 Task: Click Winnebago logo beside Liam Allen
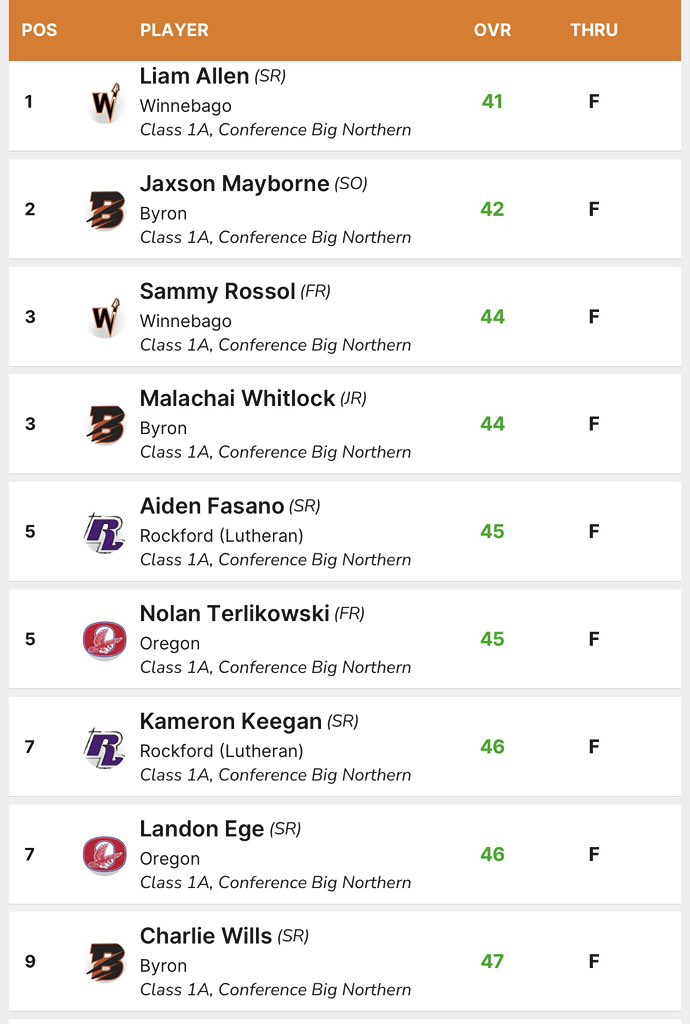(105, 103)
